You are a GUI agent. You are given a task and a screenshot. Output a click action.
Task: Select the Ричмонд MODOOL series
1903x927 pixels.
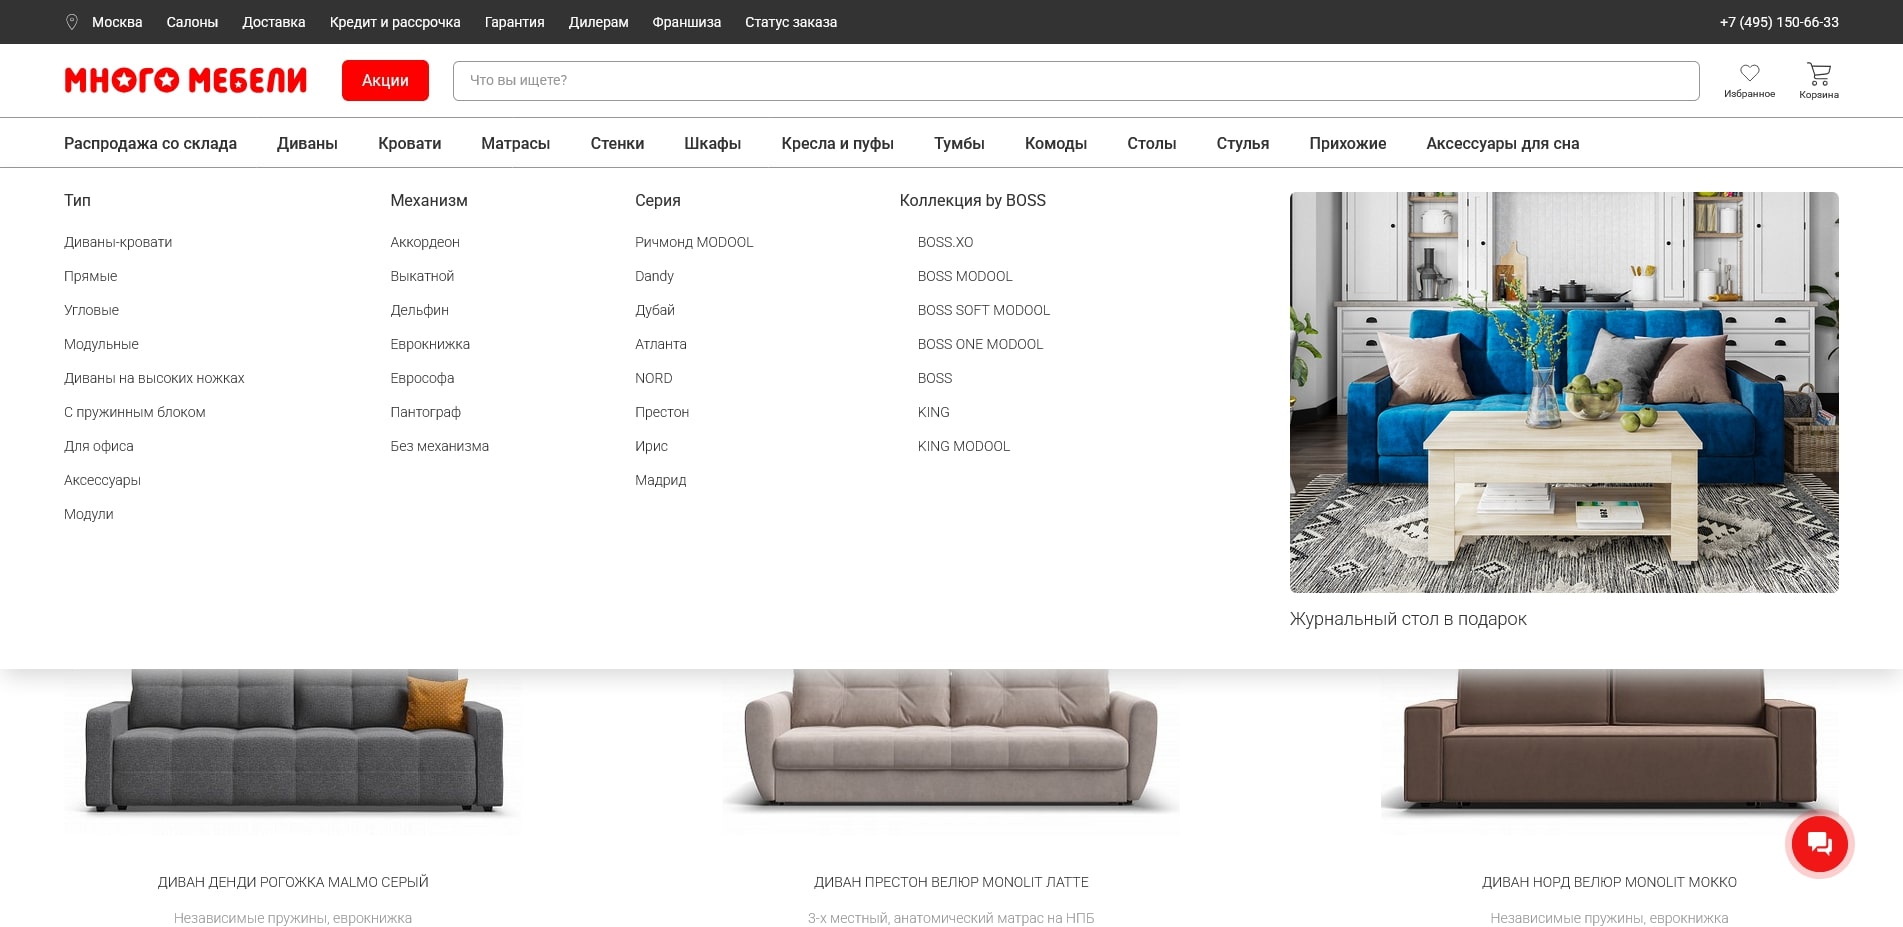click(x=694, y=242)
